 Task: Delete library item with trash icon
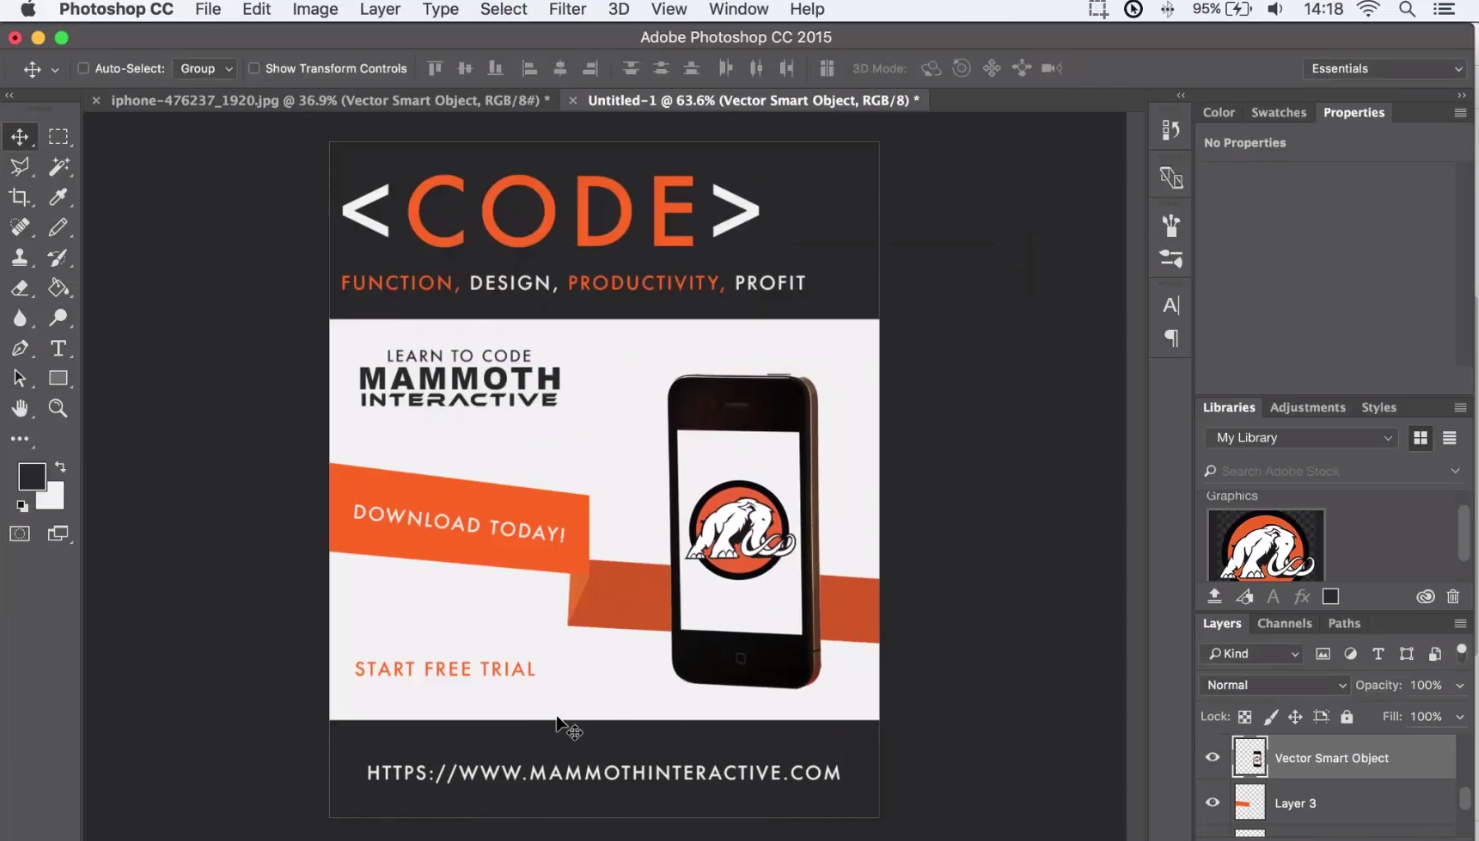tap(1453, 597)
